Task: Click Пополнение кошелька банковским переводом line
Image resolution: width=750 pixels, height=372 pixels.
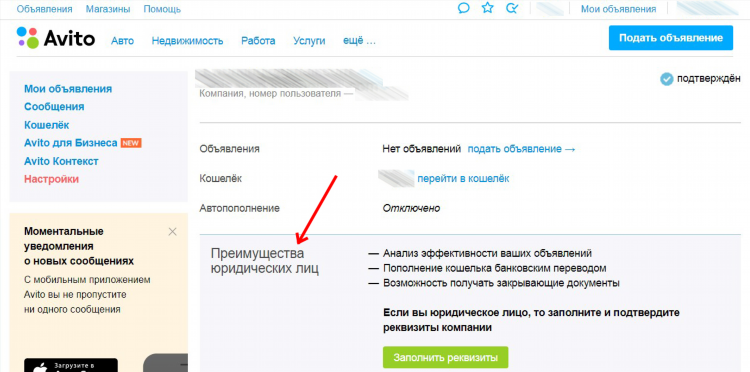Action: click(x=495, y=268)
